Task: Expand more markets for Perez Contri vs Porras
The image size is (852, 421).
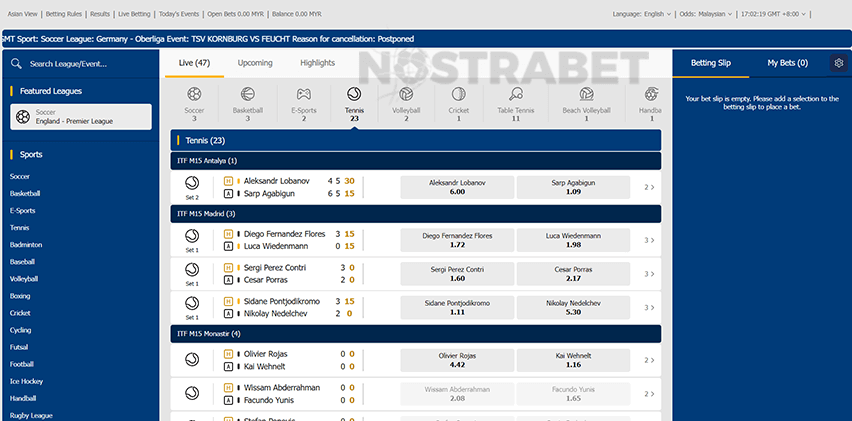Action: click(x=649, y=274)
